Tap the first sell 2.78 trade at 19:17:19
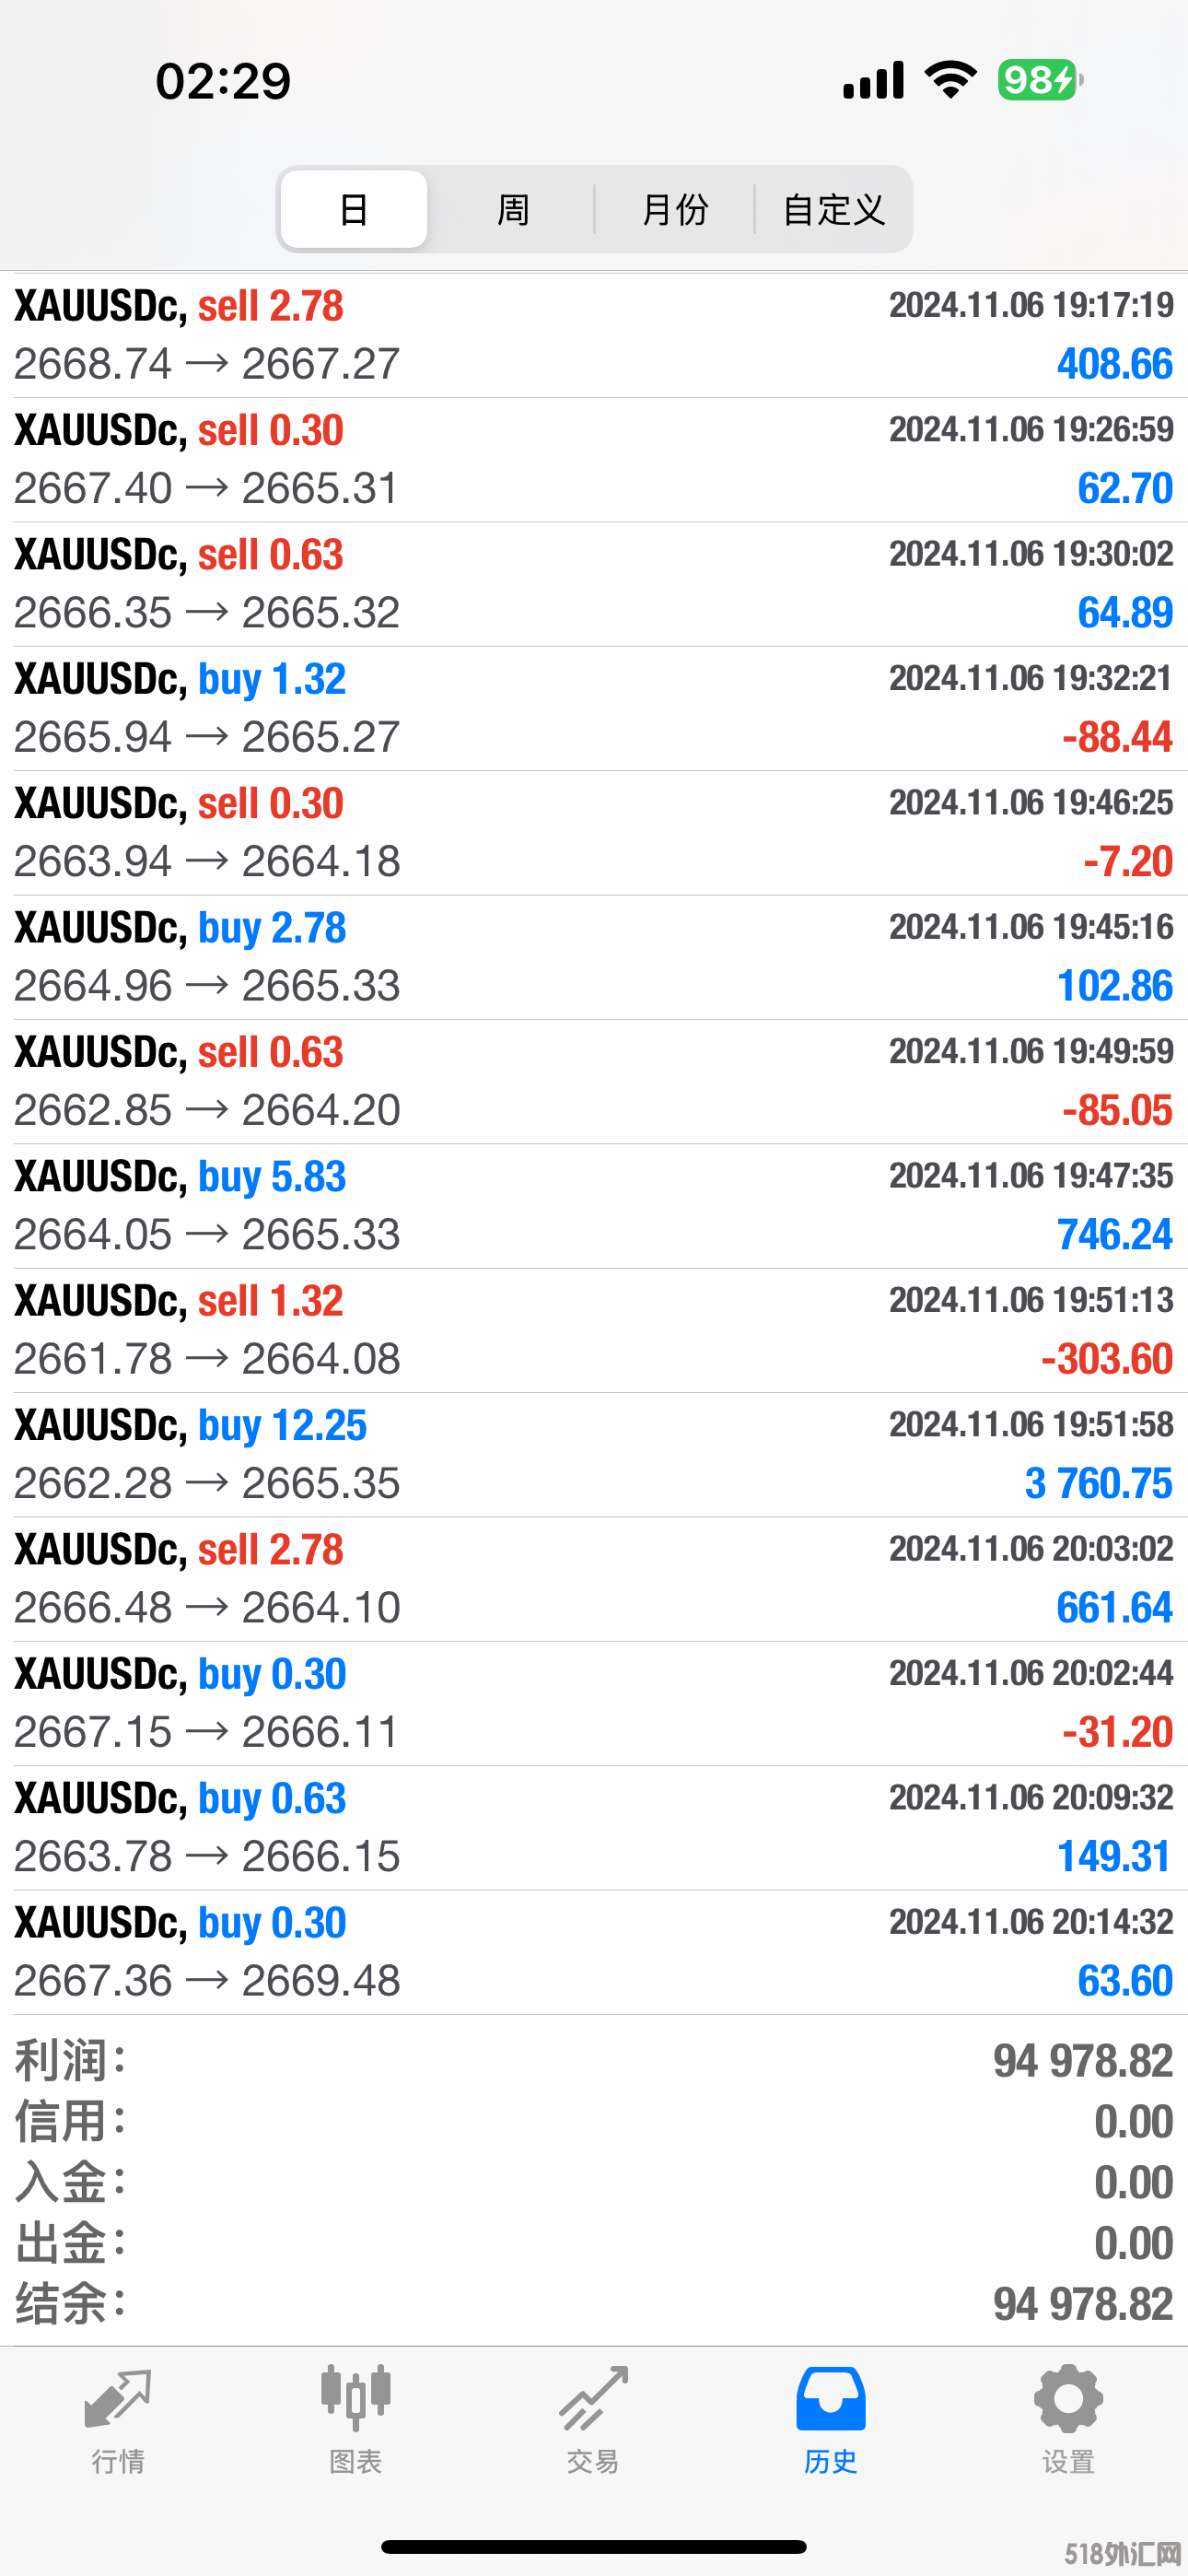Image resolution: width=1188 pixels, height=2576 pixels. coord(594,335)
